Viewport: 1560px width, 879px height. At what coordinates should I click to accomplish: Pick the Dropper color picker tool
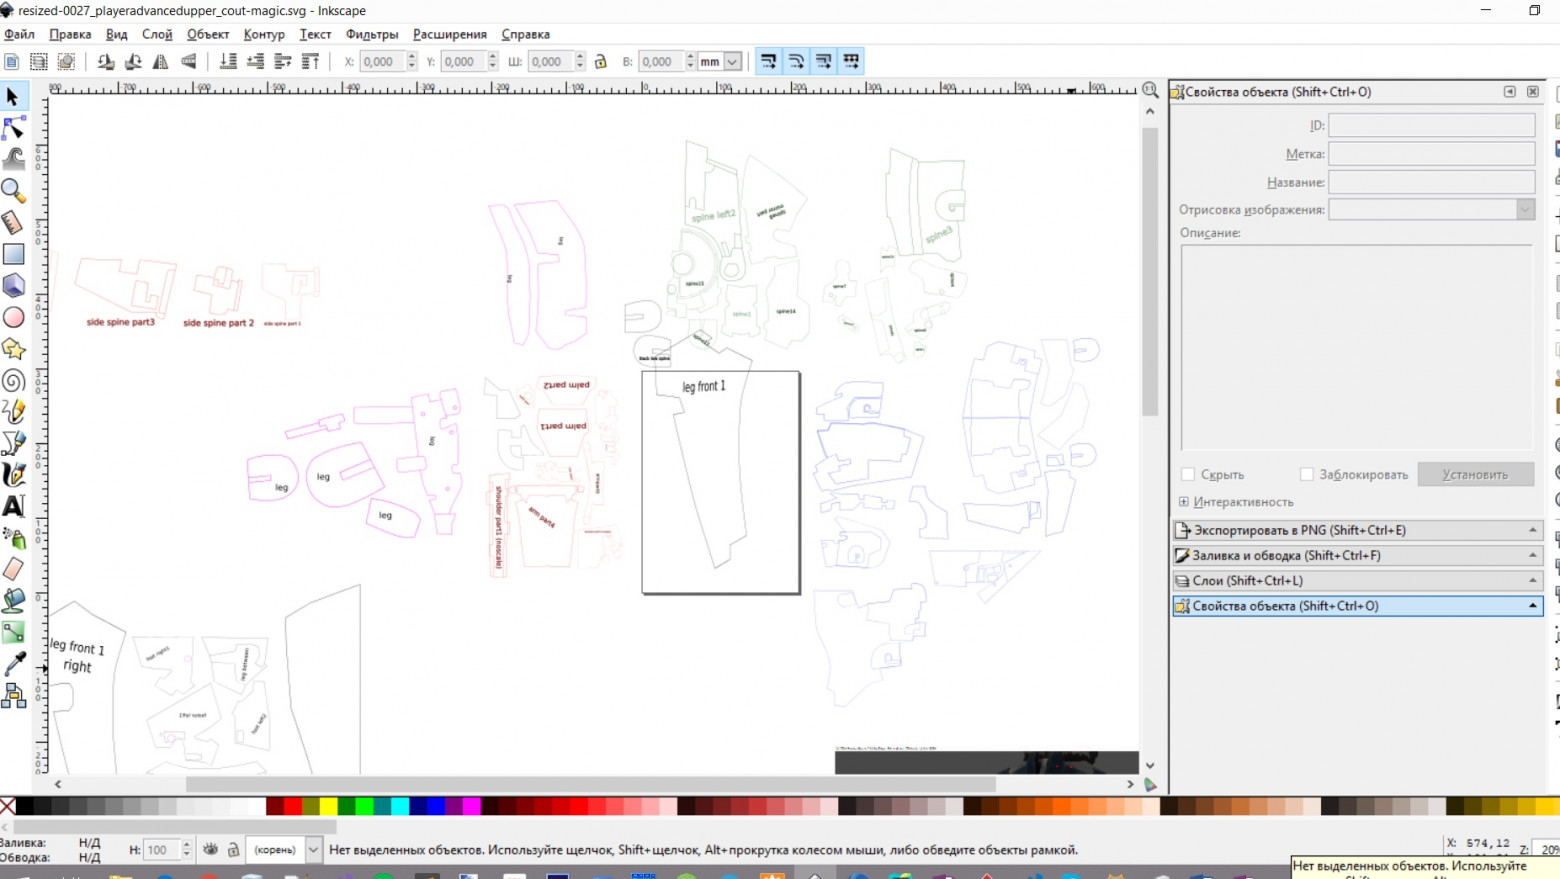pyautogui.click(x=14, y=663)
